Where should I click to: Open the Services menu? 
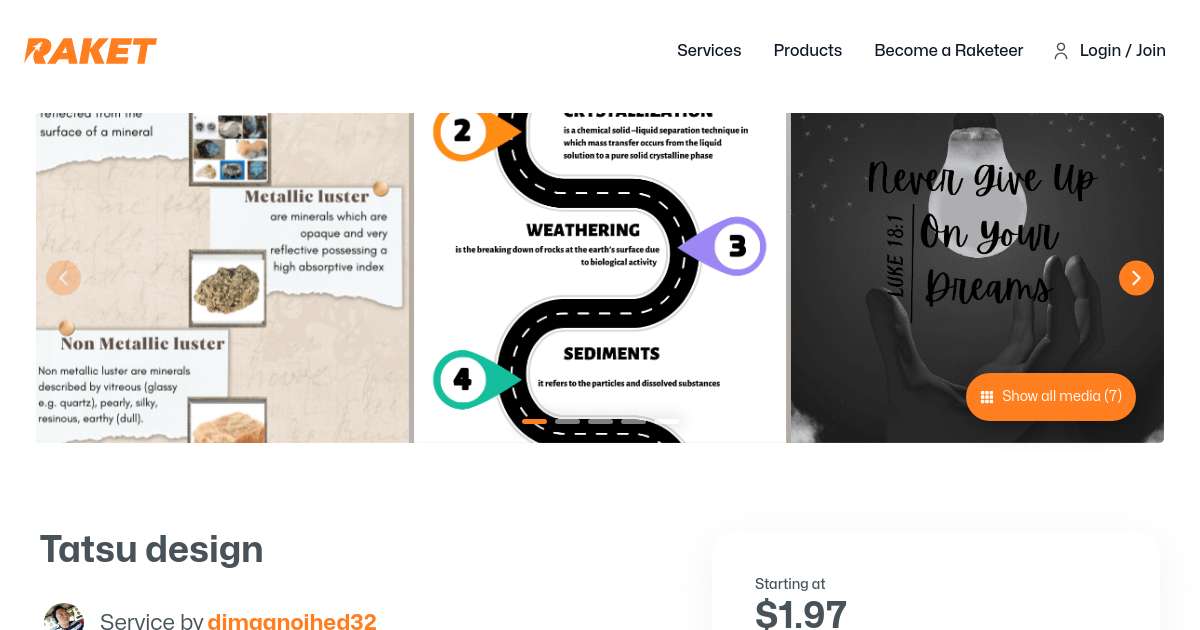pyautogui.click(x=709, y=50)
